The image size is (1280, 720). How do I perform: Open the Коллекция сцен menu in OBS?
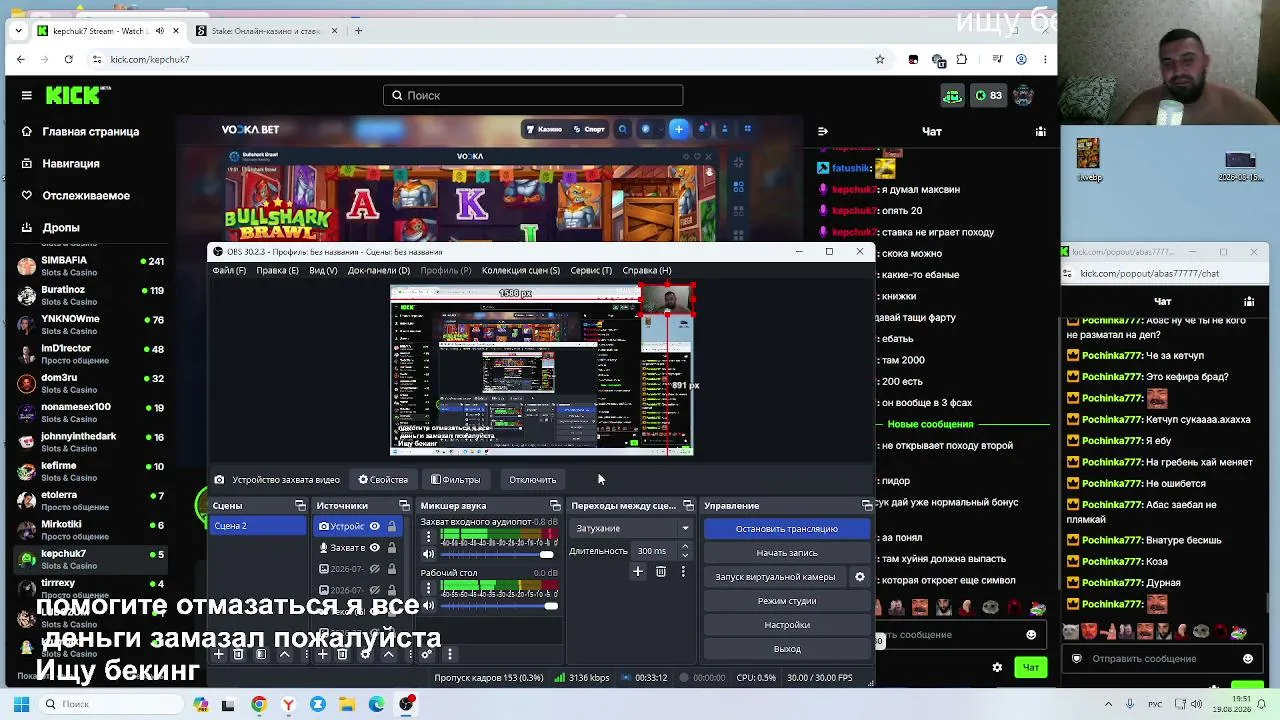pos(520,270)
